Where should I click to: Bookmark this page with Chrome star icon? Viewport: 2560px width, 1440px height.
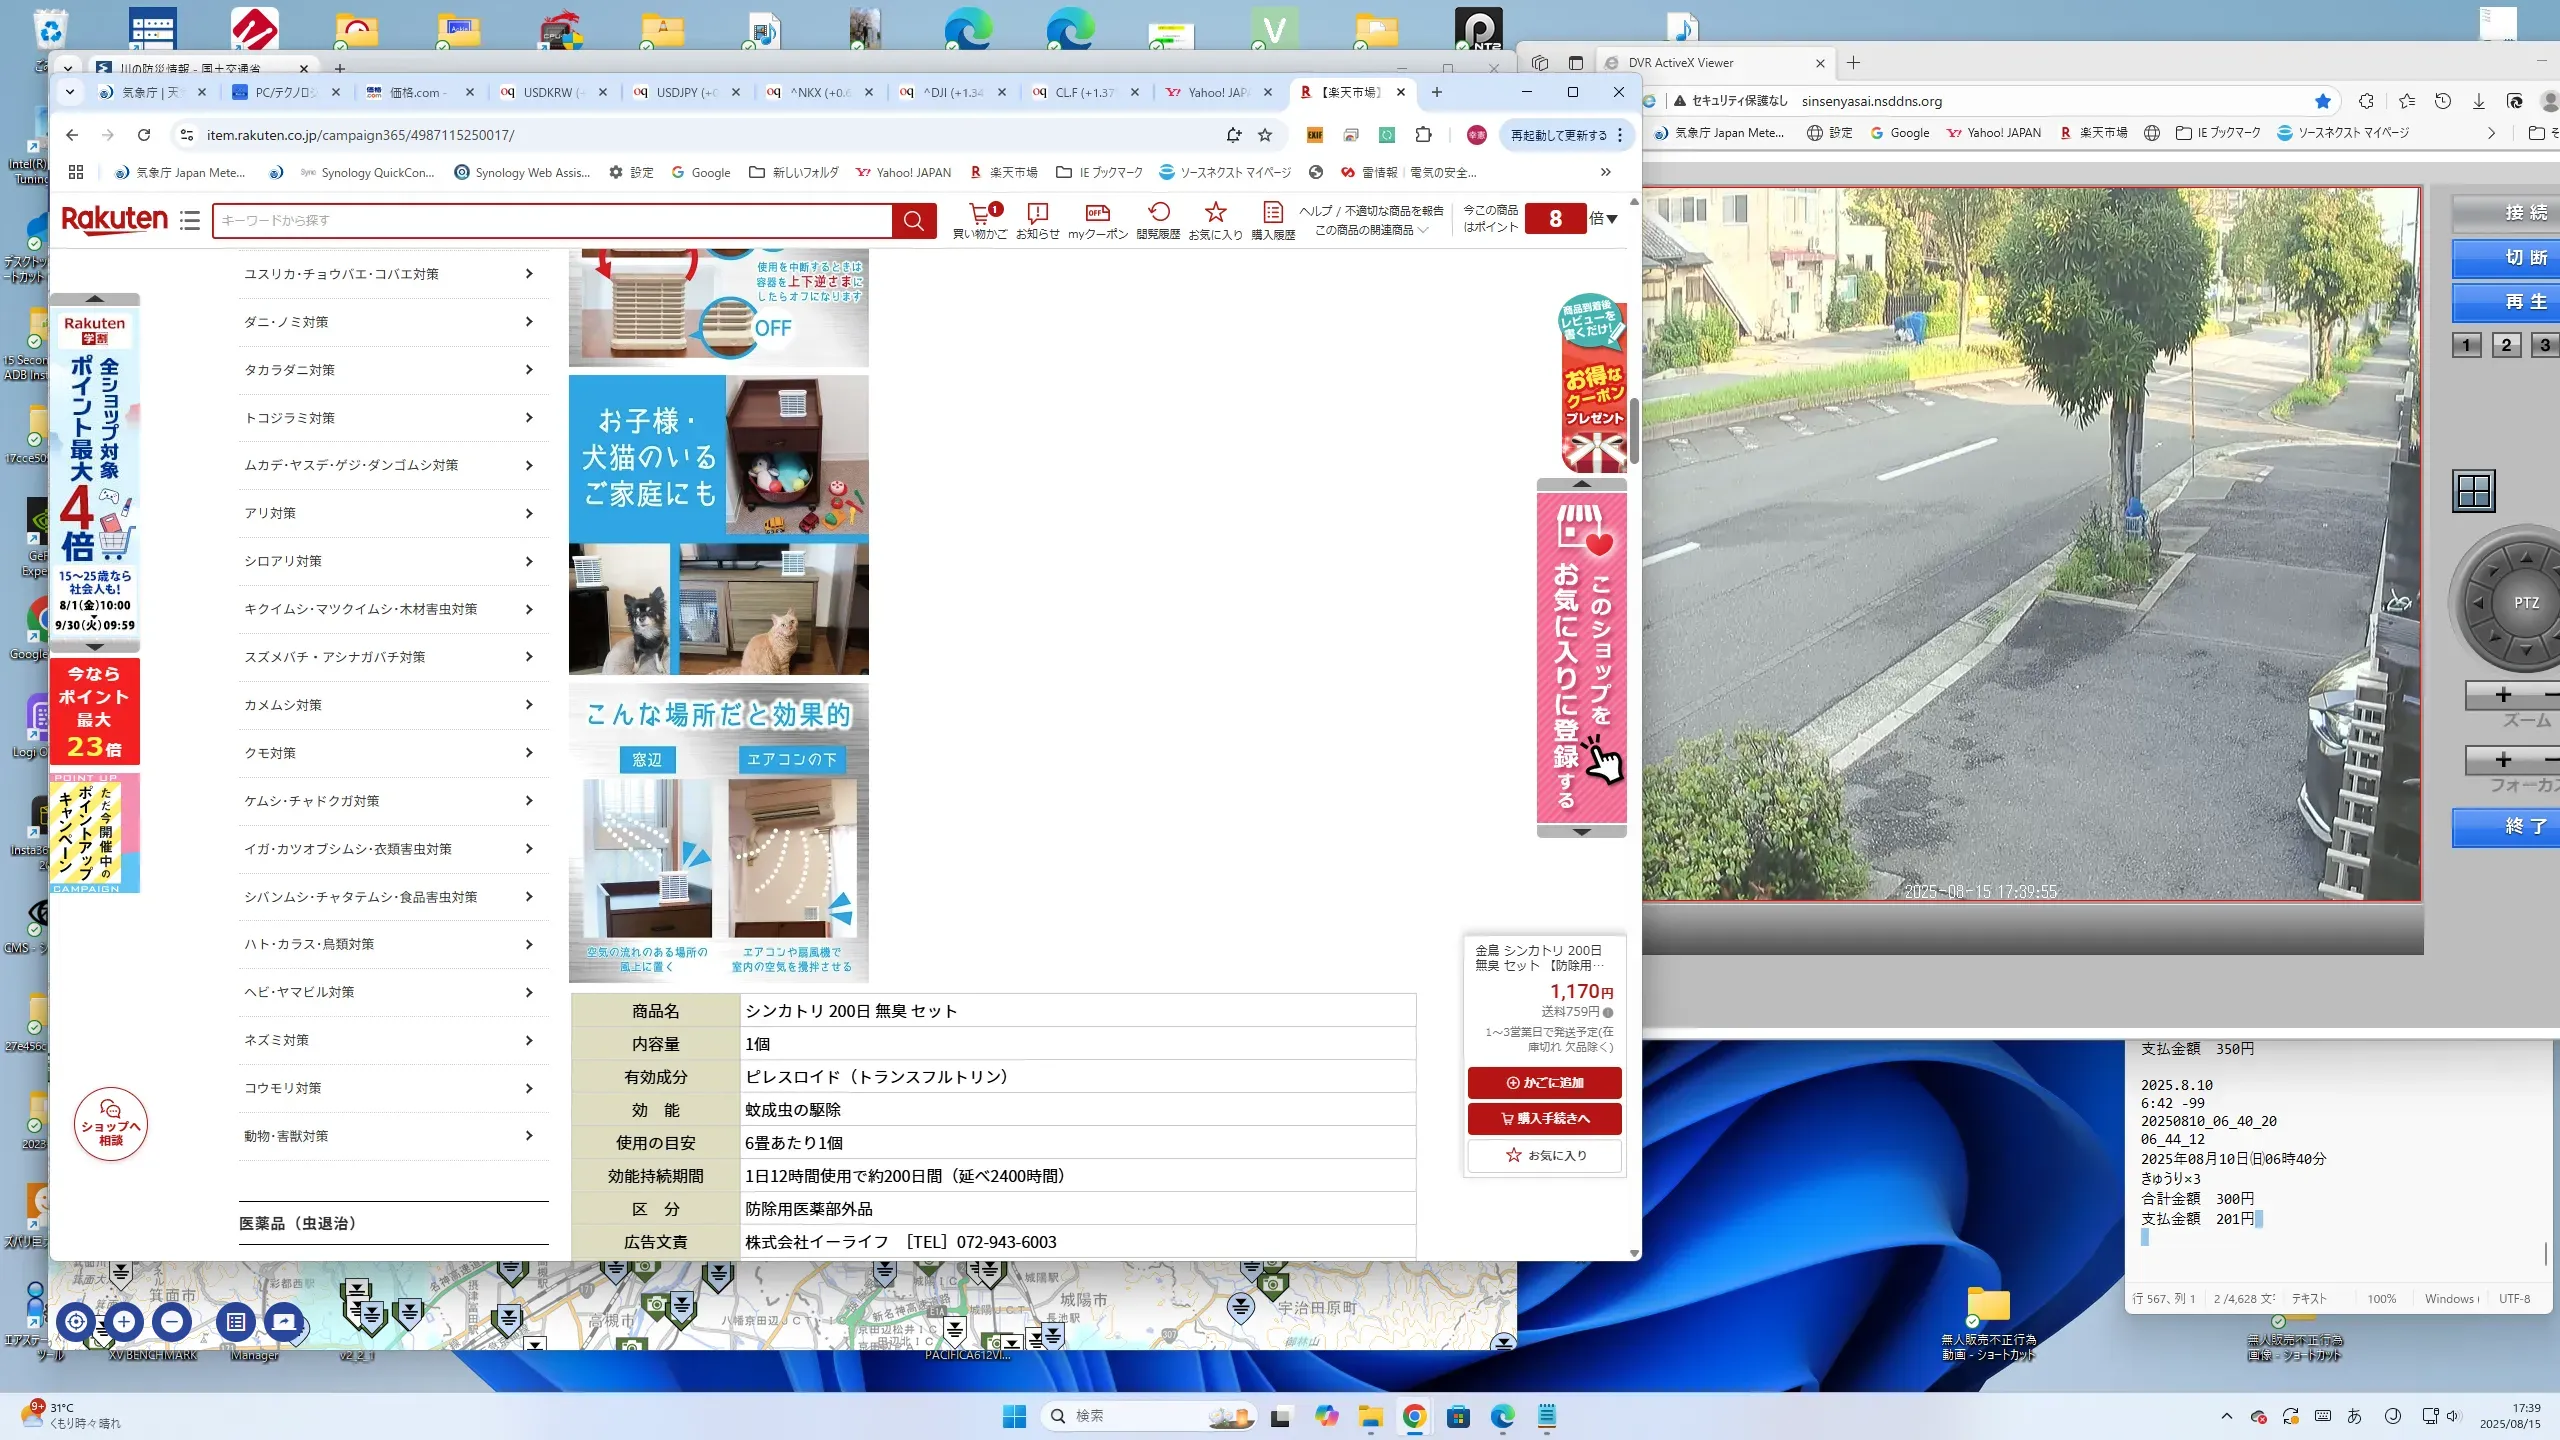(x=1265, y=135)
